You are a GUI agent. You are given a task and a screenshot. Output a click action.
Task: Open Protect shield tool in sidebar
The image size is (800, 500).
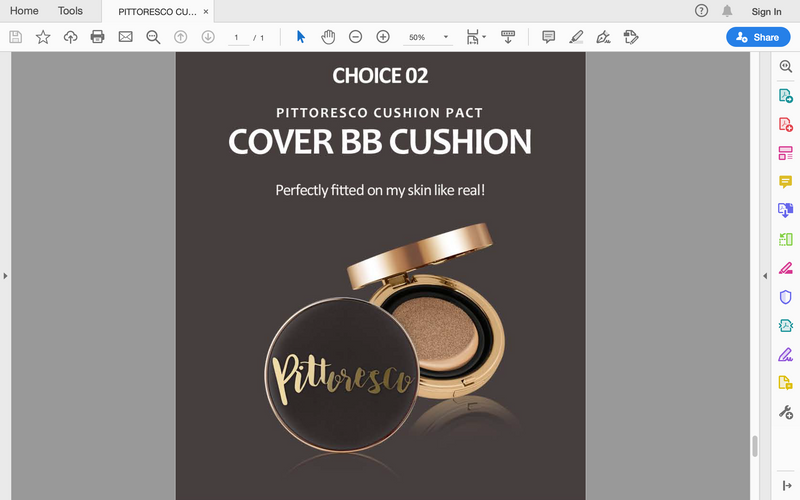(786, 296)
